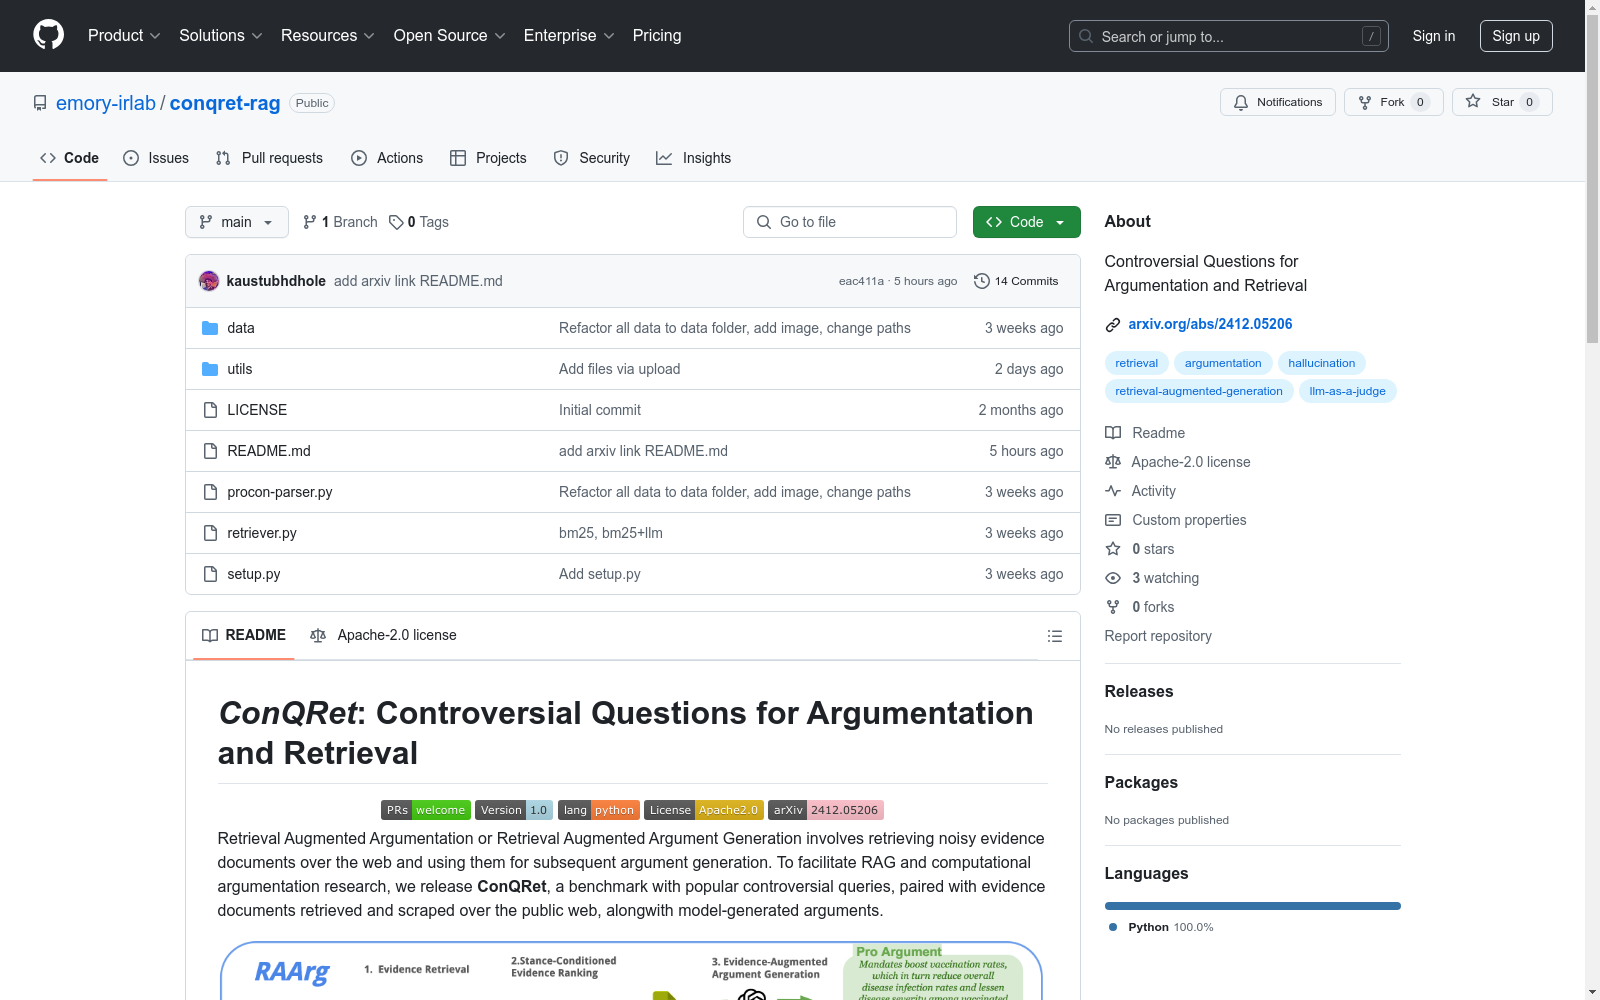This screenshot has height=1000, width=1600.
Task: Open the Insights tab
Action: pyautogui.click(x=693, y=158)
